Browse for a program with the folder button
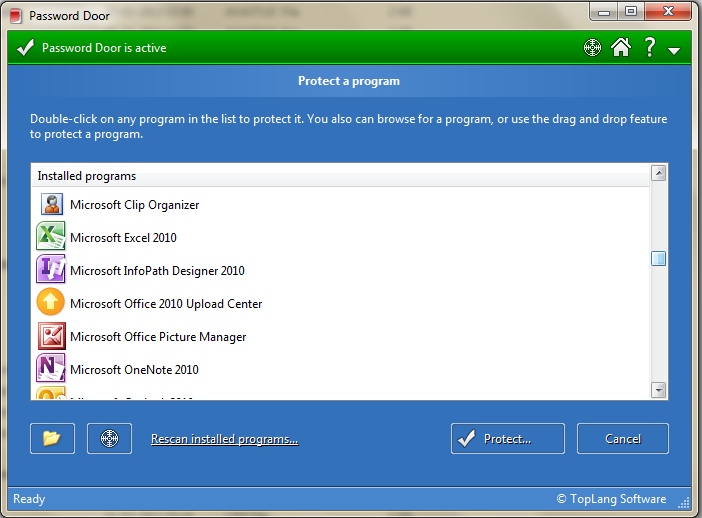 coord(52,438)
